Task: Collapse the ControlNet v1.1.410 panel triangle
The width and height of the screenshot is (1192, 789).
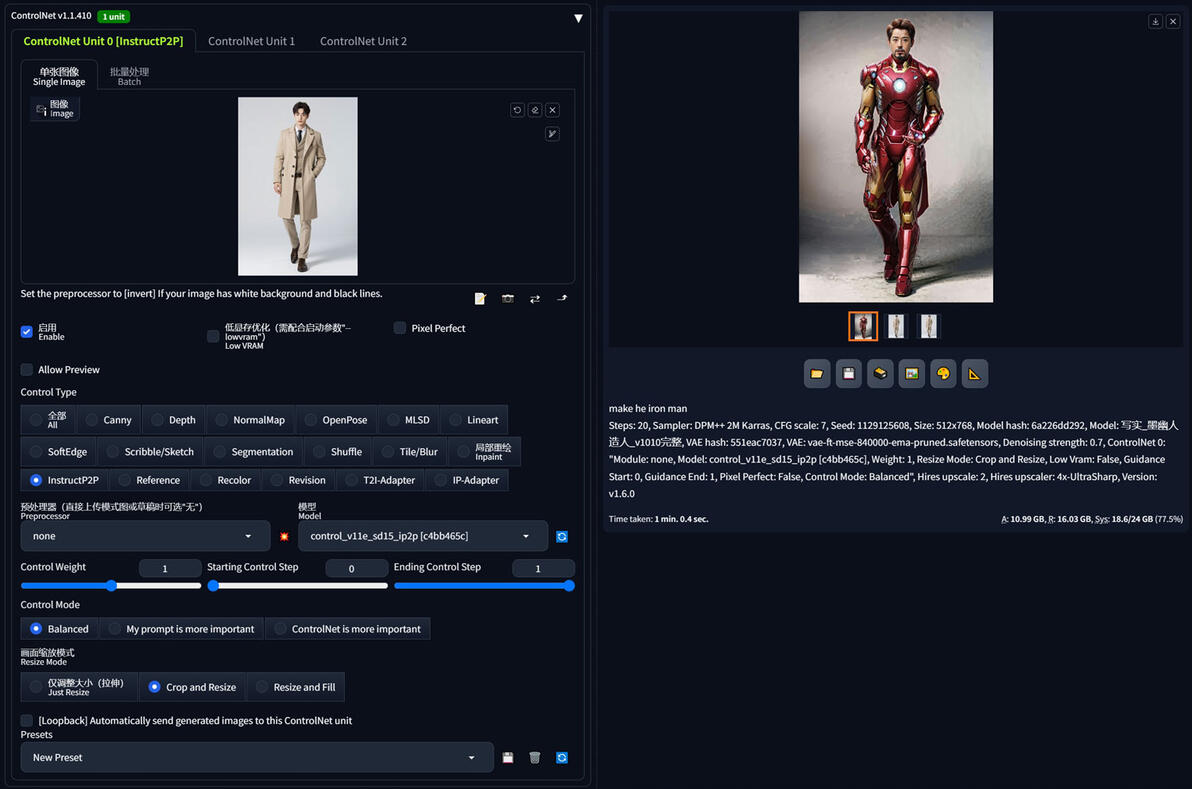Action: pyautogui.click(x=578, y=17)
